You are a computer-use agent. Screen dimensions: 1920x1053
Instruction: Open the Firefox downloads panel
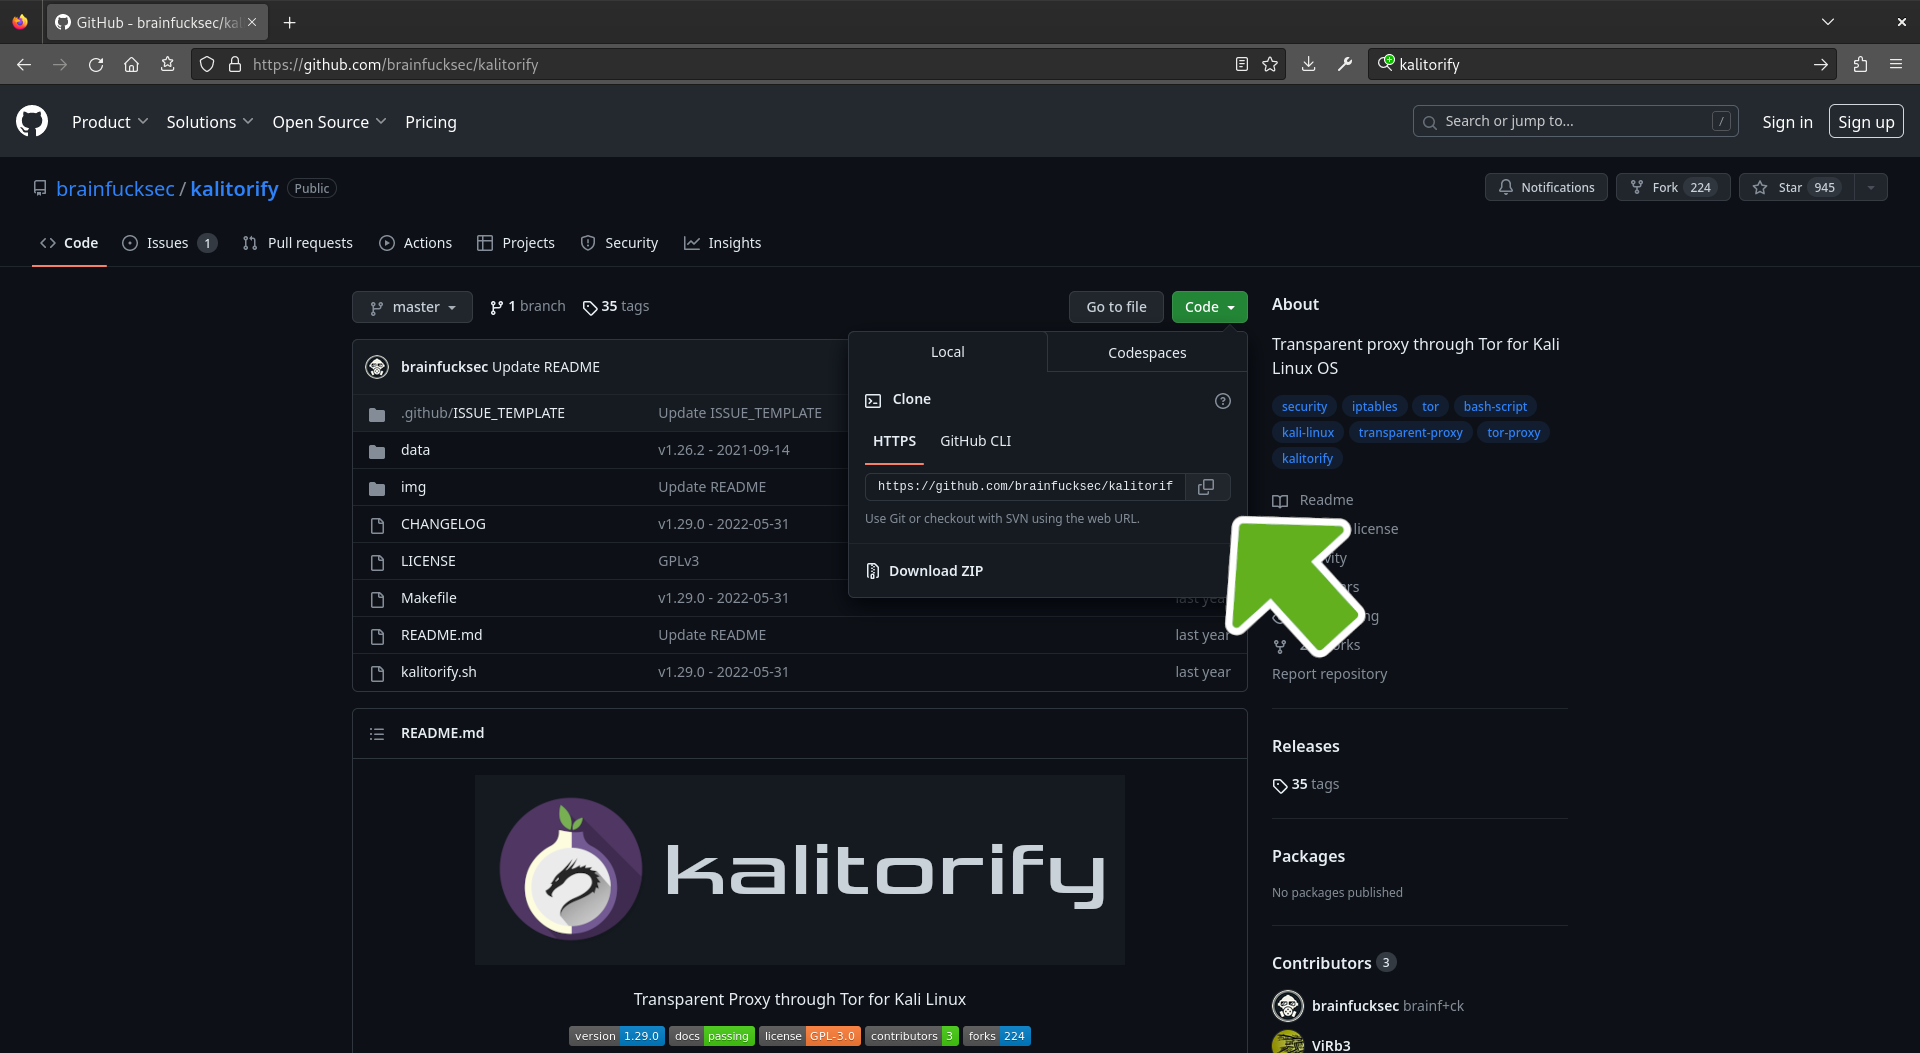point(1308,64)
